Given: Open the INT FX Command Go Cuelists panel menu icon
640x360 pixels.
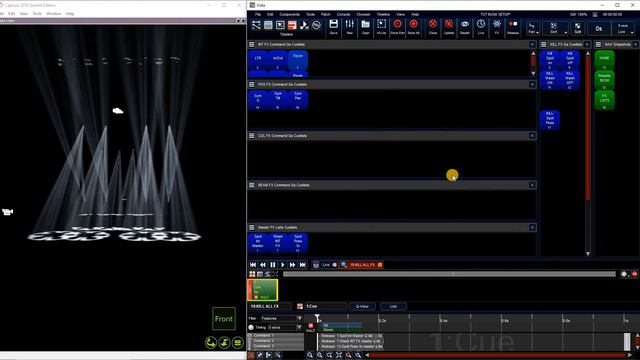Looking at the screenshot, I should click(252, 44).
